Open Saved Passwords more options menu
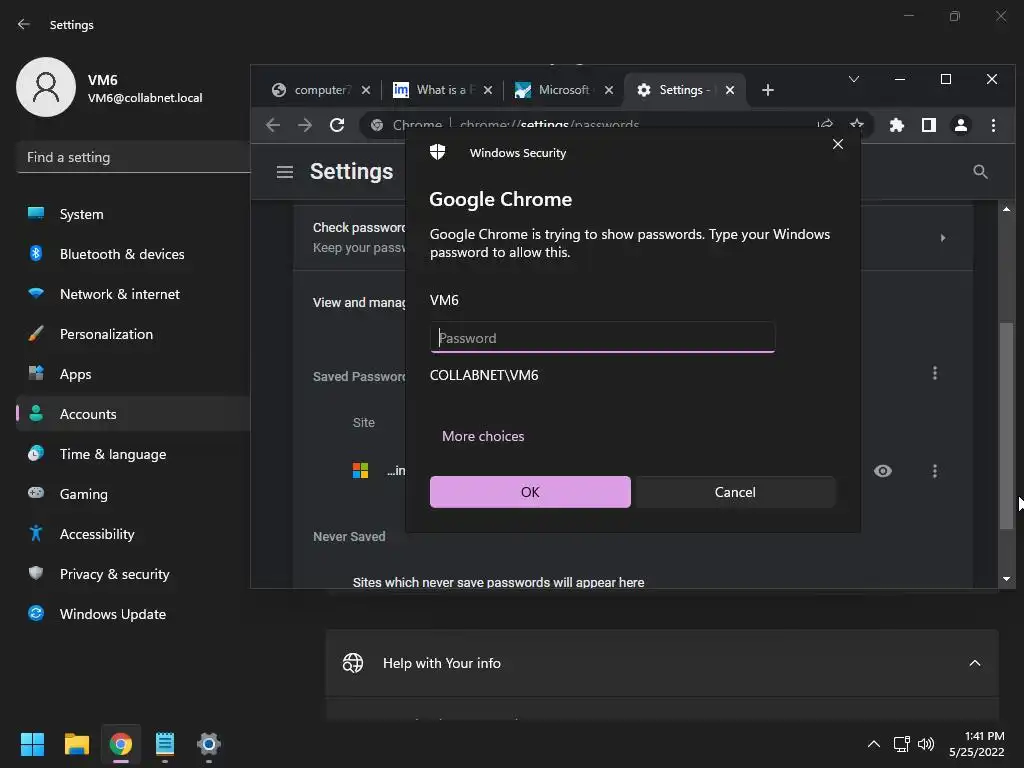The width and height of the screenshot is (1024, 768). (x=935, y=373)
